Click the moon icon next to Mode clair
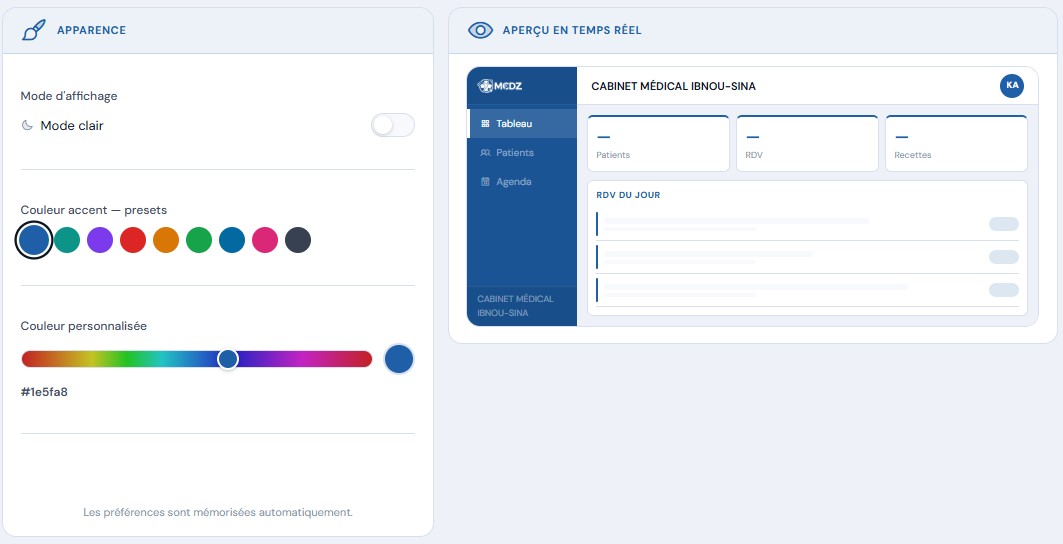The height and width of the screenshot is (544, 1063). click(x=27, y=125)
